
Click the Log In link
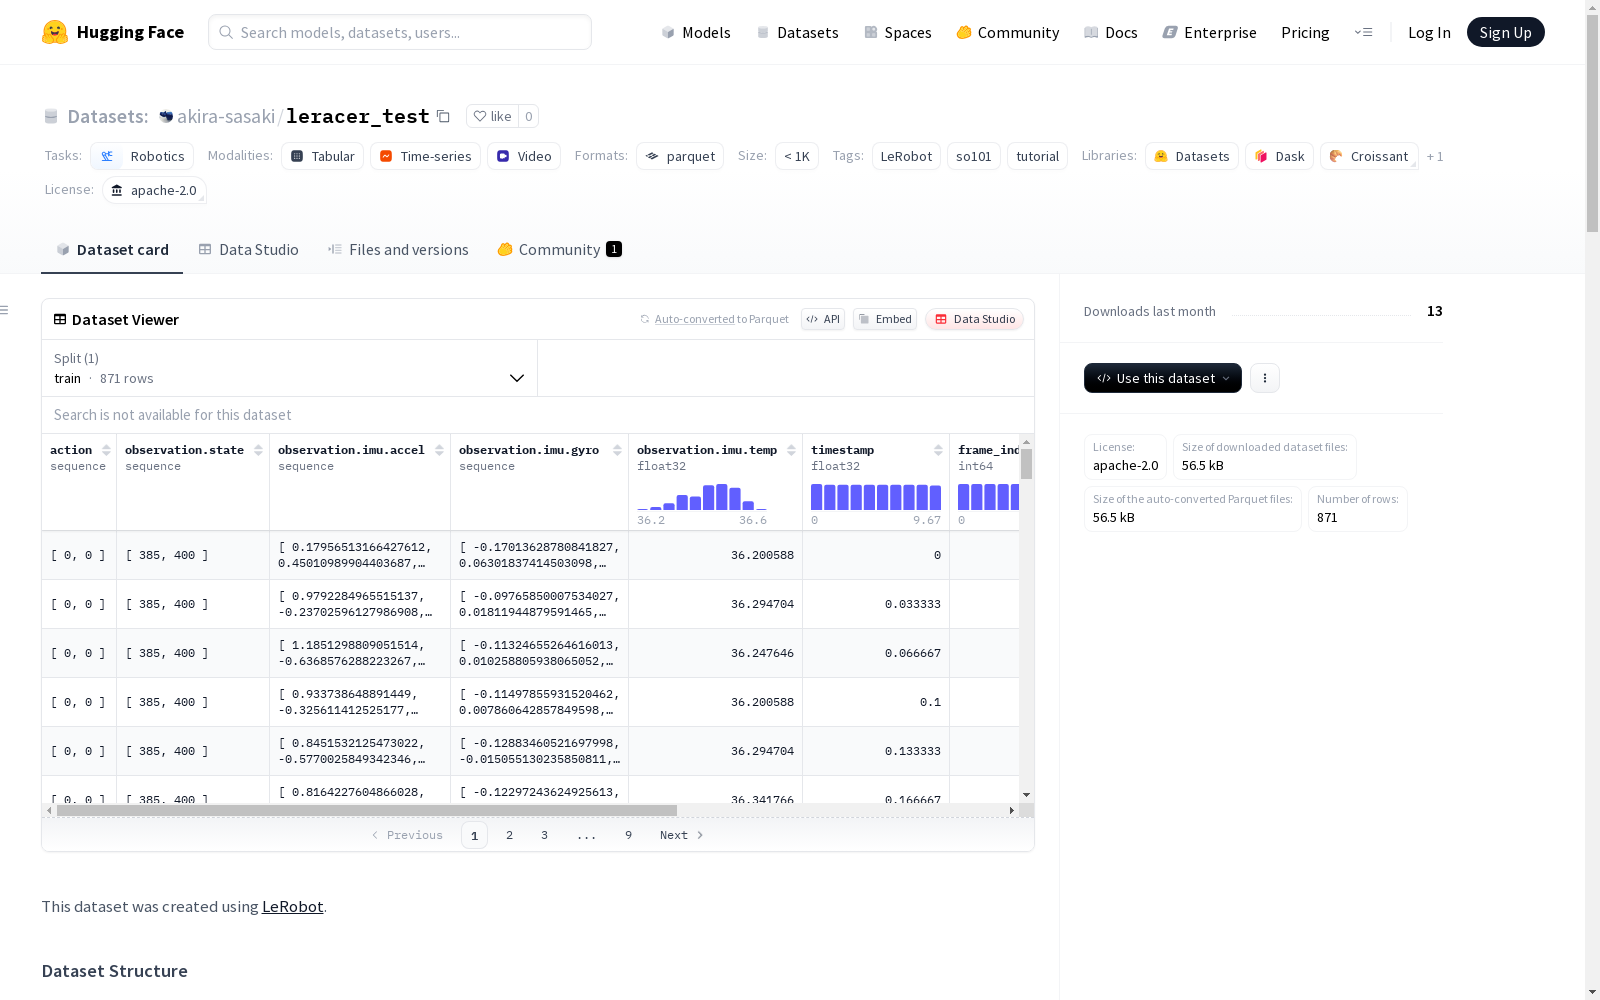coord(1429,32)
